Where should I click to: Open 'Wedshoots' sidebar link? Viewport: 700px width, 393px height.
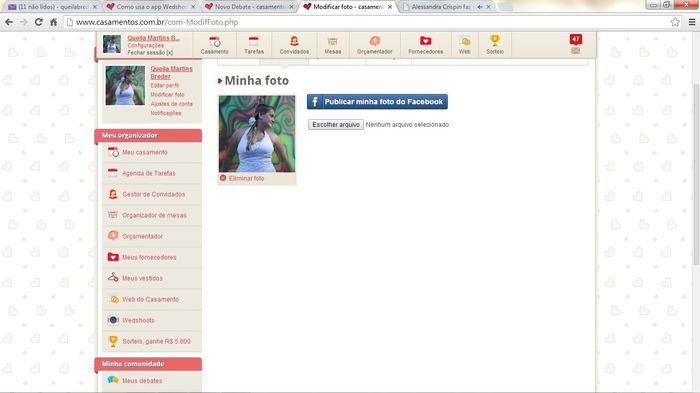[138, 320]
